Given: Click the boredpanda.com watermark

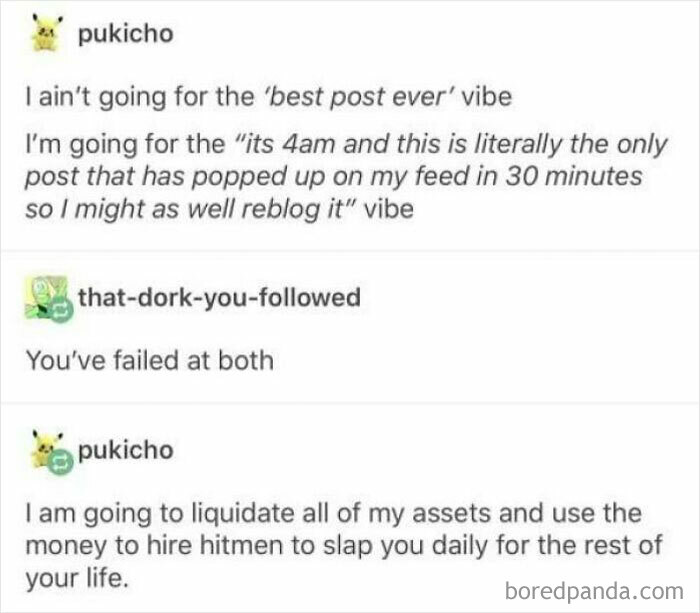Looking at the screenshot, I should (594, 592).
